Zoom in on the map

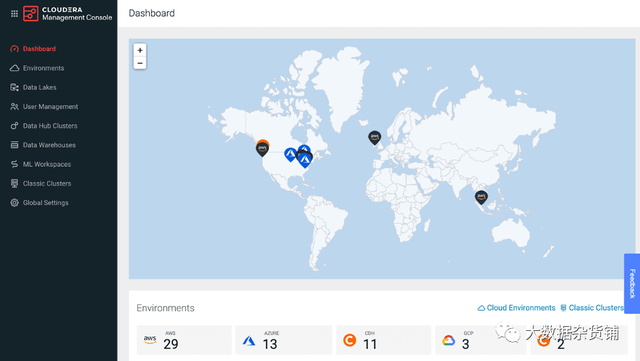coord(140,50)
